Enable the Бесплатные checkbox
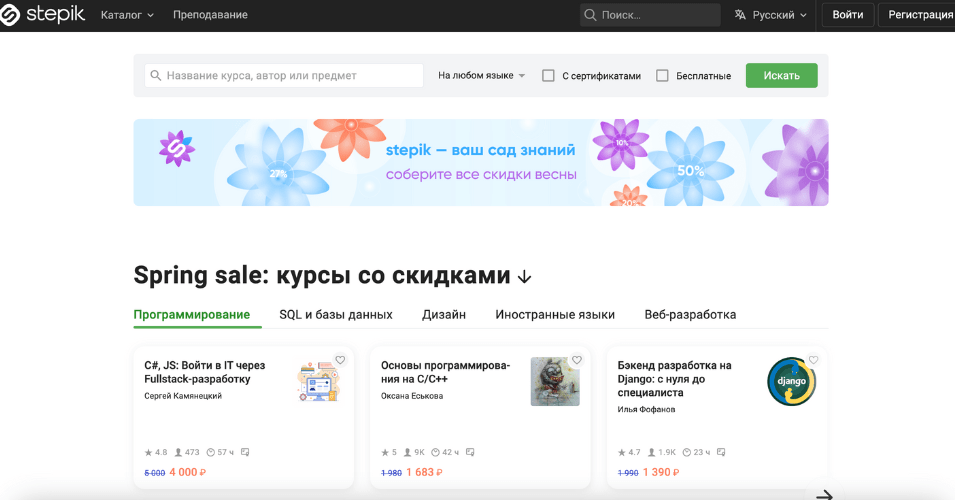Viewport: 955px width, 500px height. (662, 76)
